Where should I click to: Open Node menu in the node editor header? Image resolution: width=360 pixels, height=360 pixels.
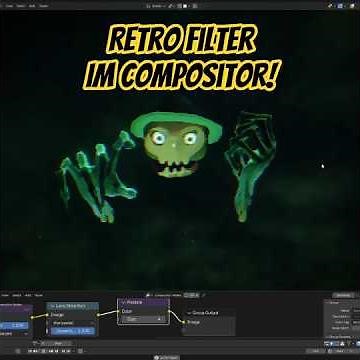coord(39,295)
